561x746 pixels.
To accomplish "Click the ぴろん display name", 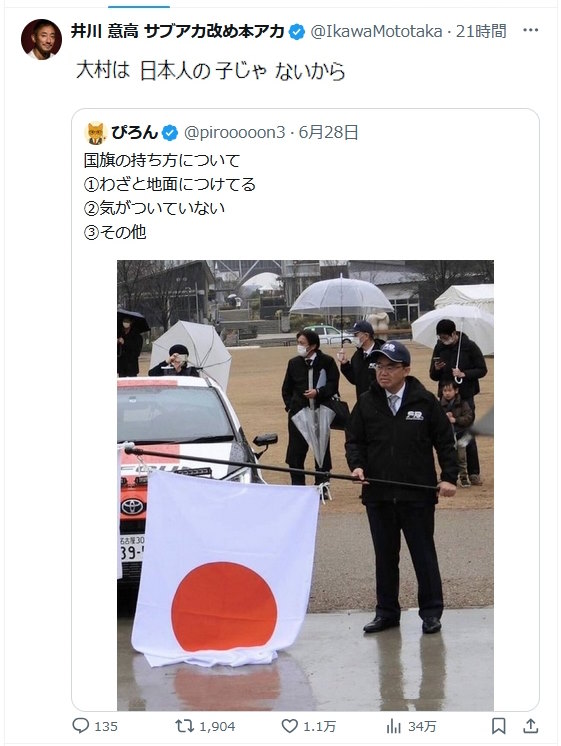I will tap(135, 132).
